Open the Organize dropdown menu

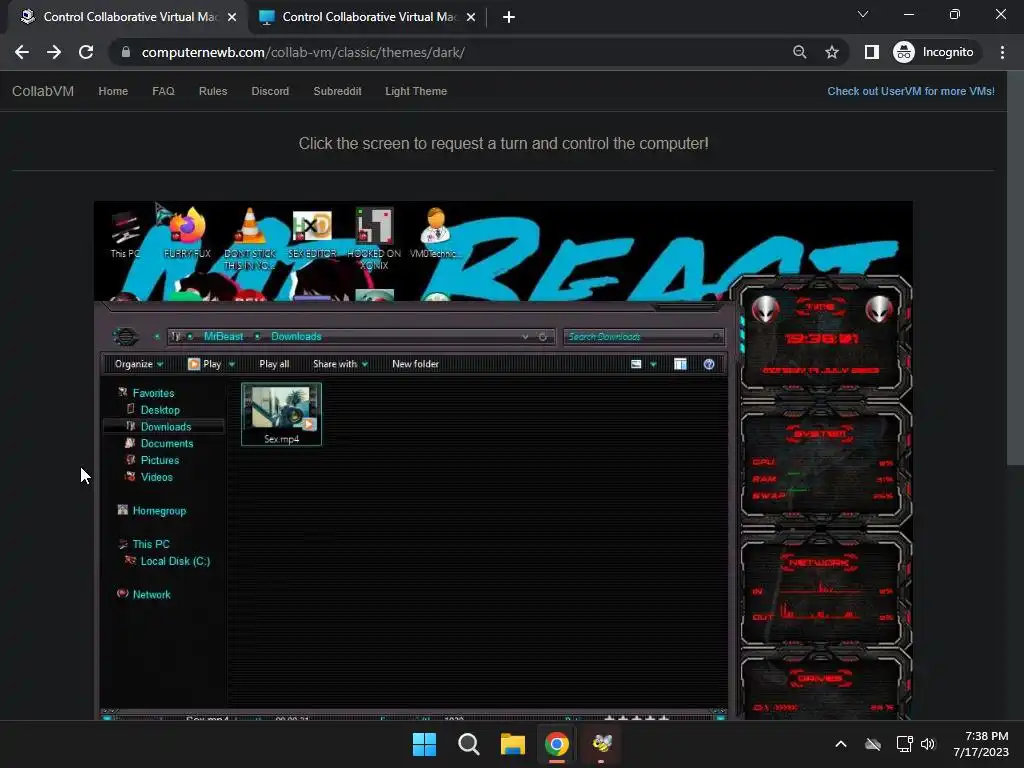(x=138, y=364)
